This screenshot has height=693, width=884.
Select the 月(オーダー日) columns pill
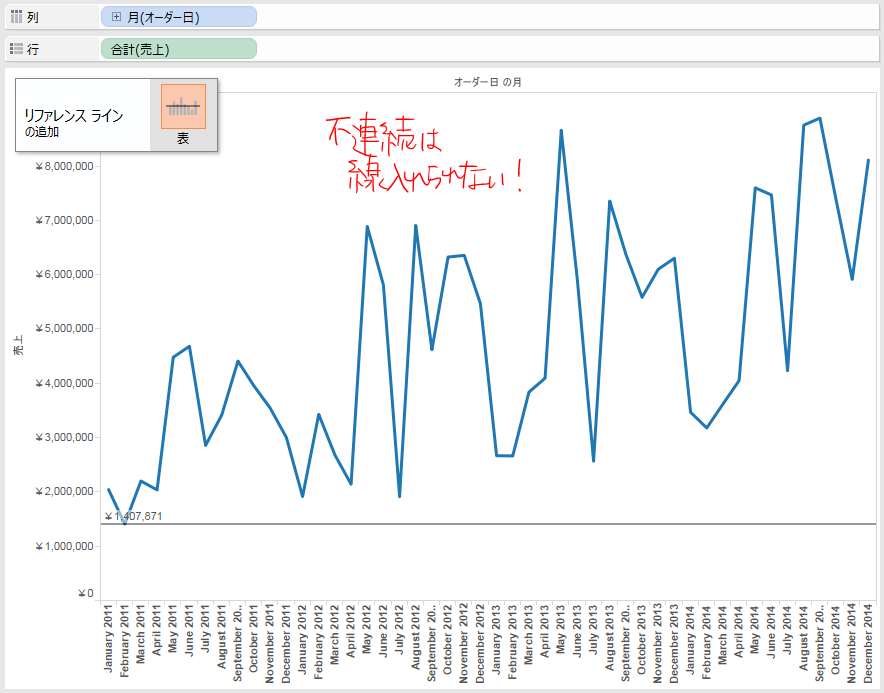[x=179, y=17]
